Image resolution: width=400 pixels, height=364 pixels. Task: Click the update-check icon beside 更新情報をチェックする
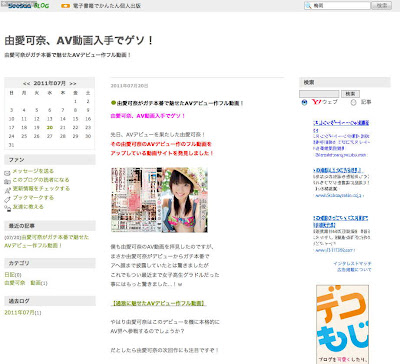point(7,191)
